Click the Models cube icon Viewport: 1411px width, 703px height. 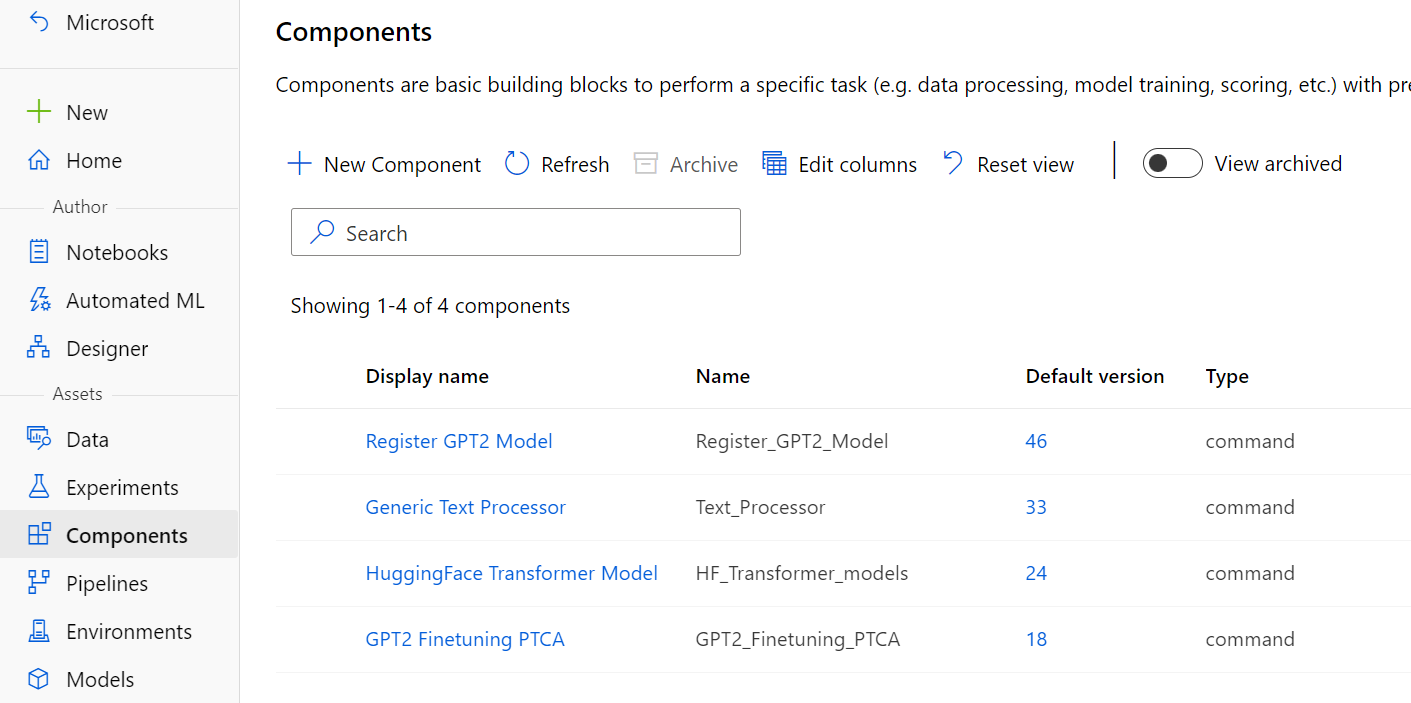pos(38,679)
